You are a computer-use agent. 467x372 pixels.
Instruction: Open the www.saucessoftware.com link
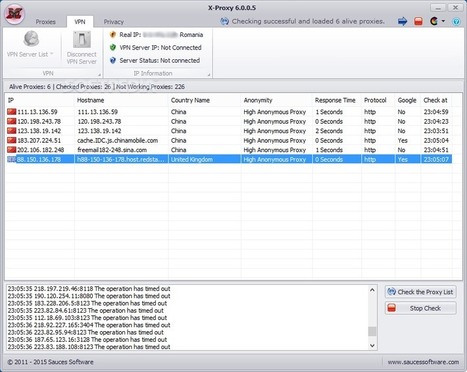coord(423,362)
